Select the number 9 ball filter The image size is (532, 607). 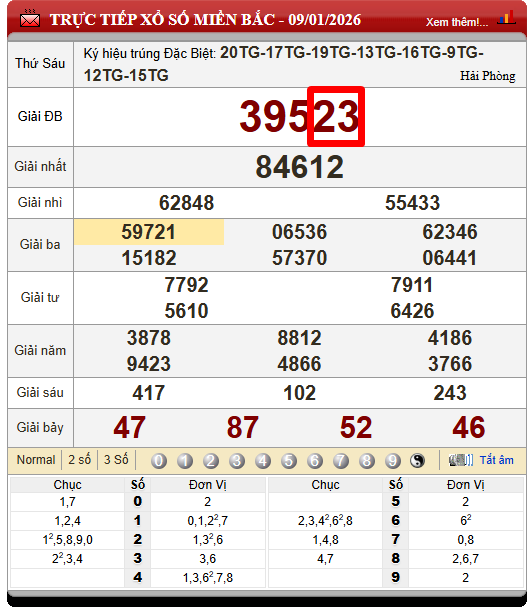click(x=392, y=461)
